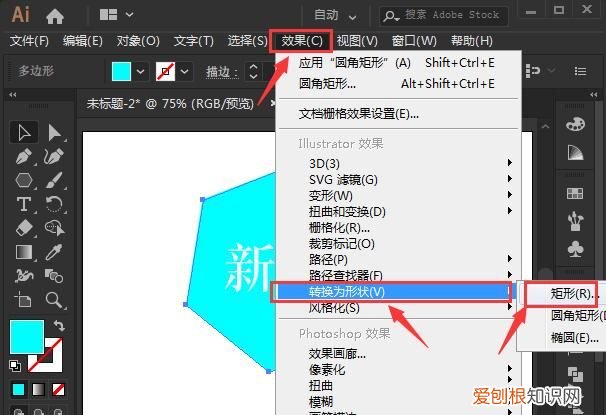Viewport: 606px width, 415px height.
Task: Open the Swatches panel icon
Action: click(575, 193)
